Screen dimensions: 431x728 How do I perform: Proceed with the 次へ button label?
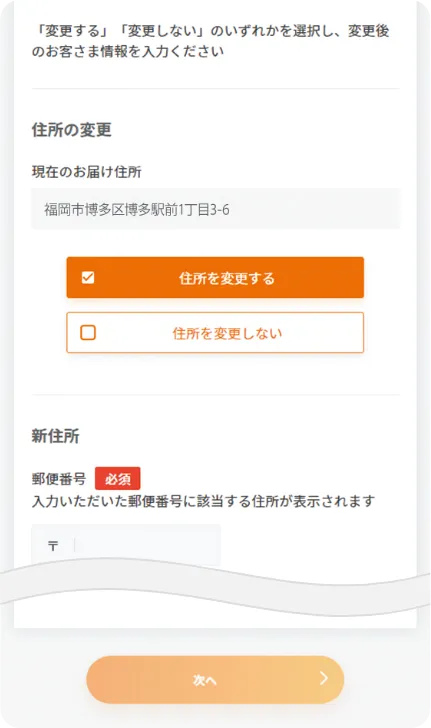[204, 680]
